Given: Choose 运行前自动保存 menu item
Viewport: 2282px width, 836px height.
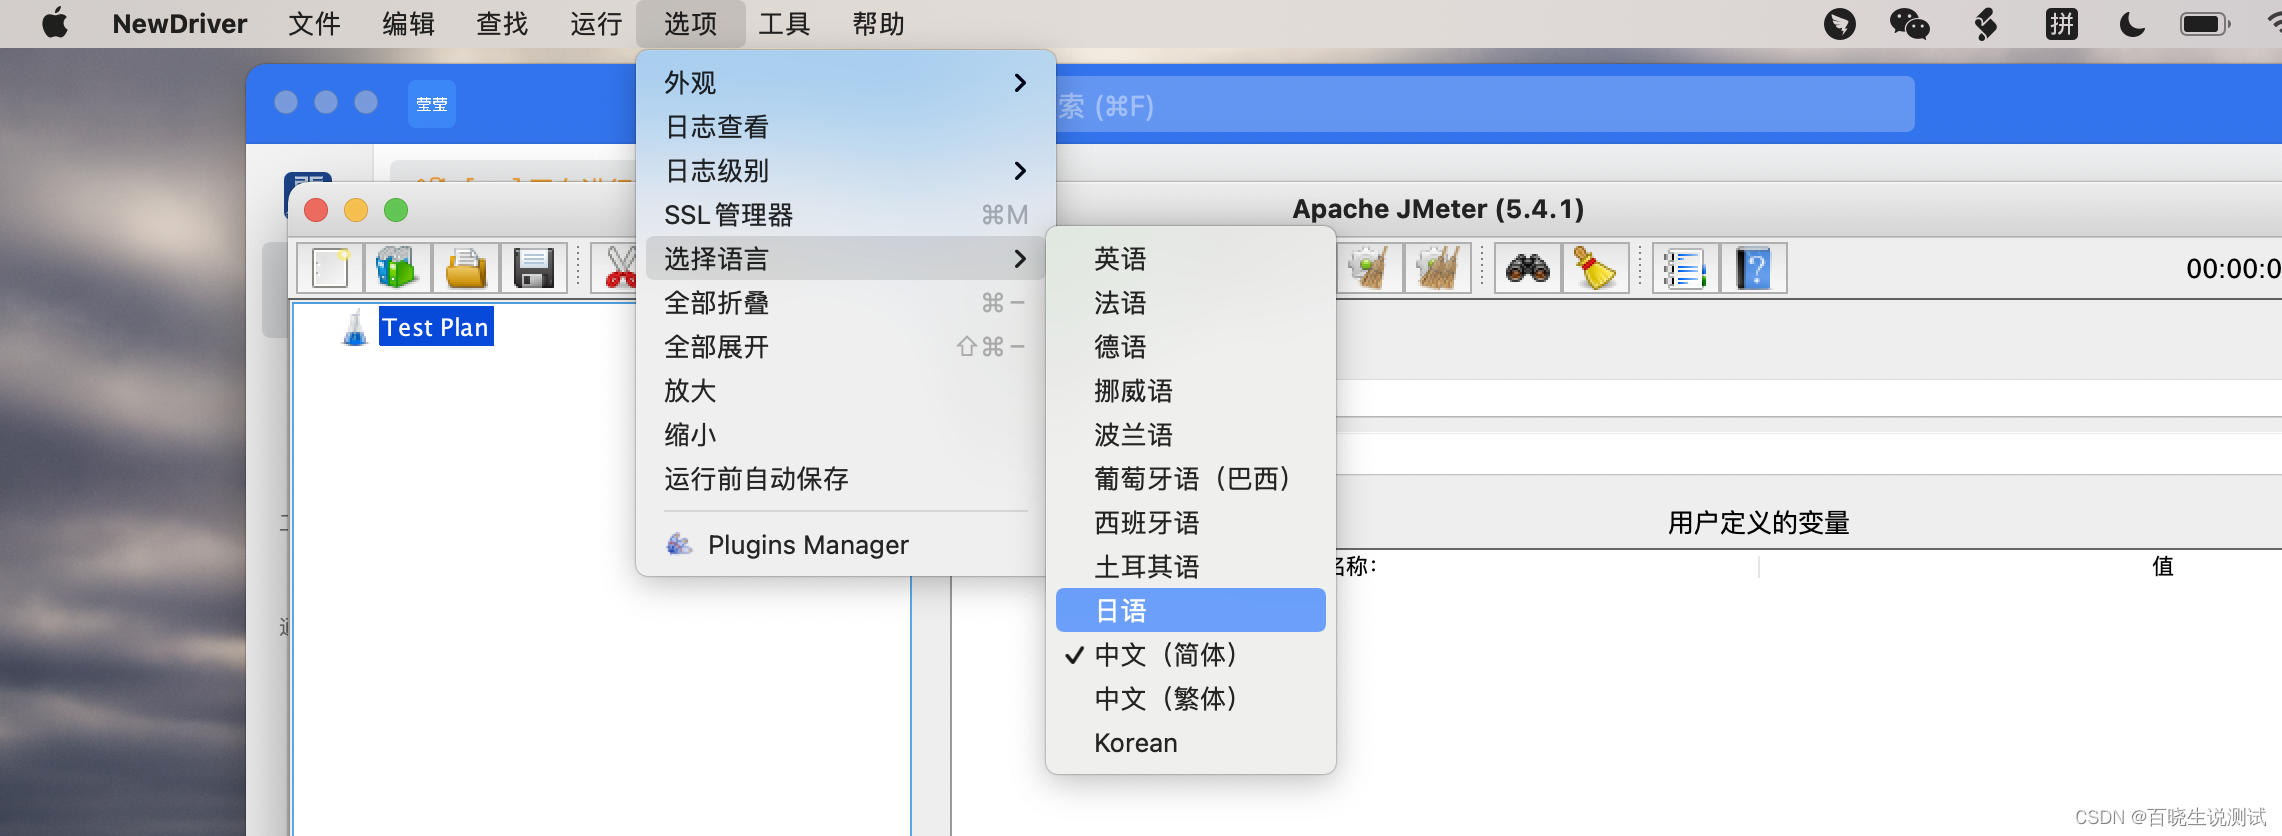Looking at the screenshot, I should point(845,478).
